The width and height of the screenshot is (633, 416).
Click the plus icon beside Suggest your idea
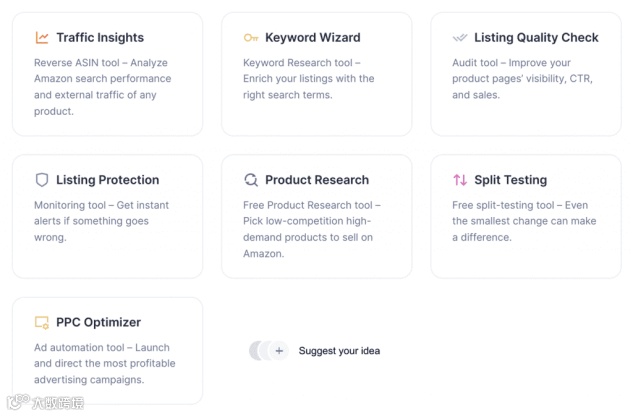279,351
